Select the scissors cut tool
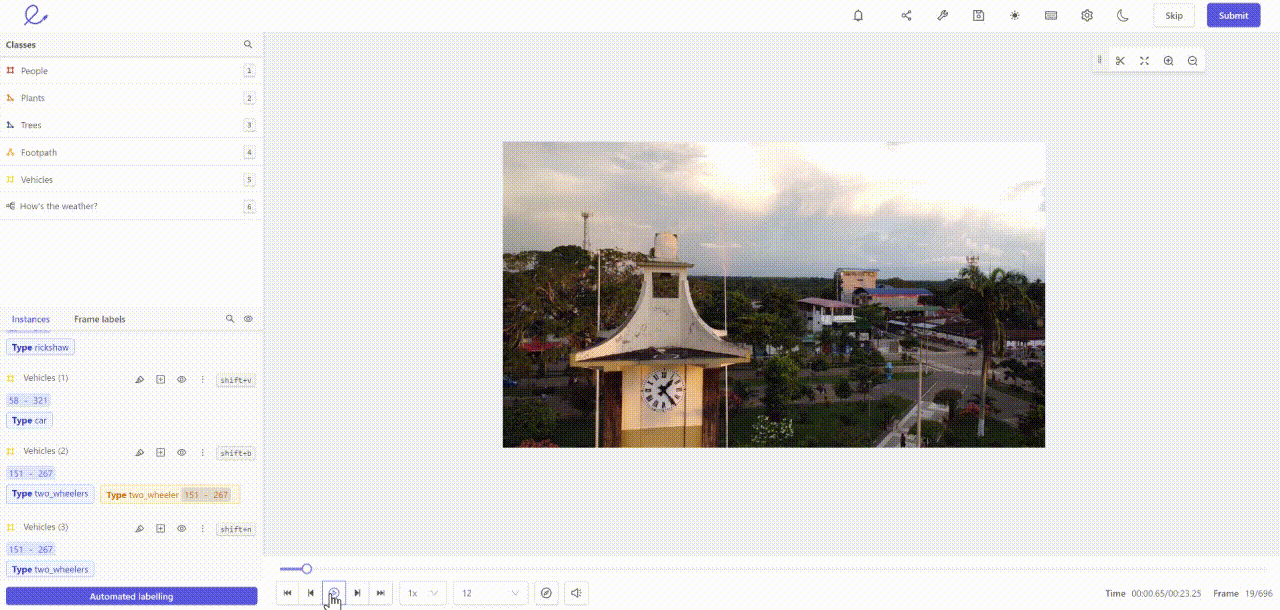This screenshot has height=610, width=1280. click(x=1120, y=61)
